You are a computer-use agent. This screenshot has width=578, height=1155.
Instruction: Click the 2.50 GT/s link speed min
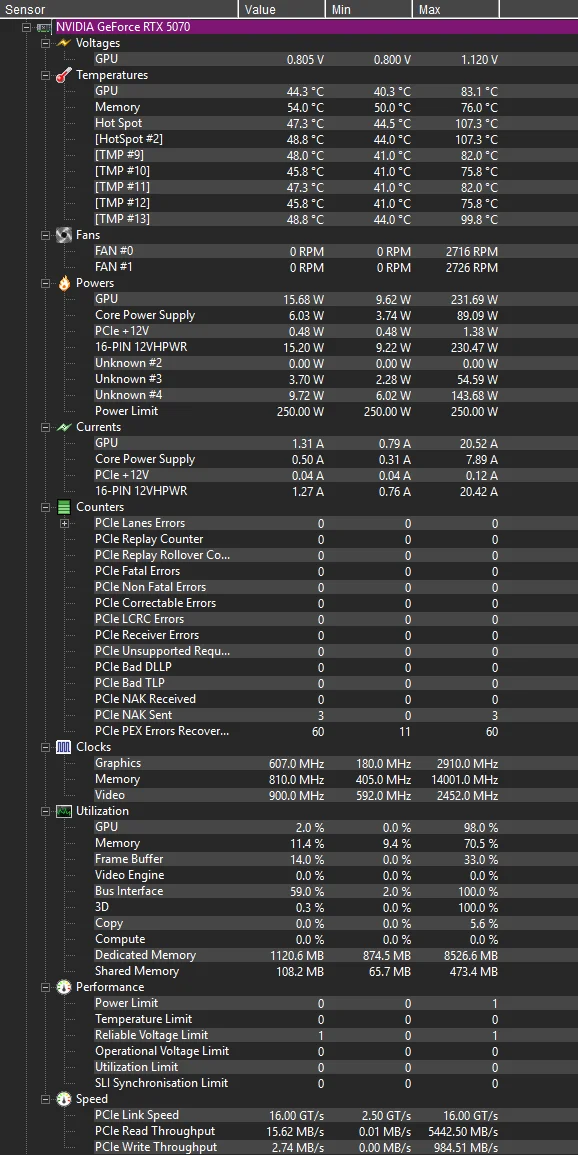pos(387,1115)
